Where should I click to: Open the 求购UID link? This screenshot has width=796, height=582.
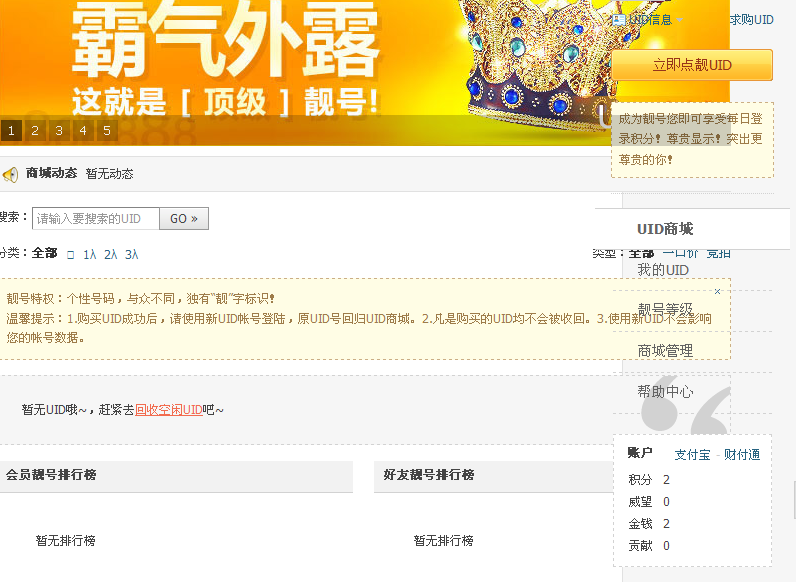(751, 20)
